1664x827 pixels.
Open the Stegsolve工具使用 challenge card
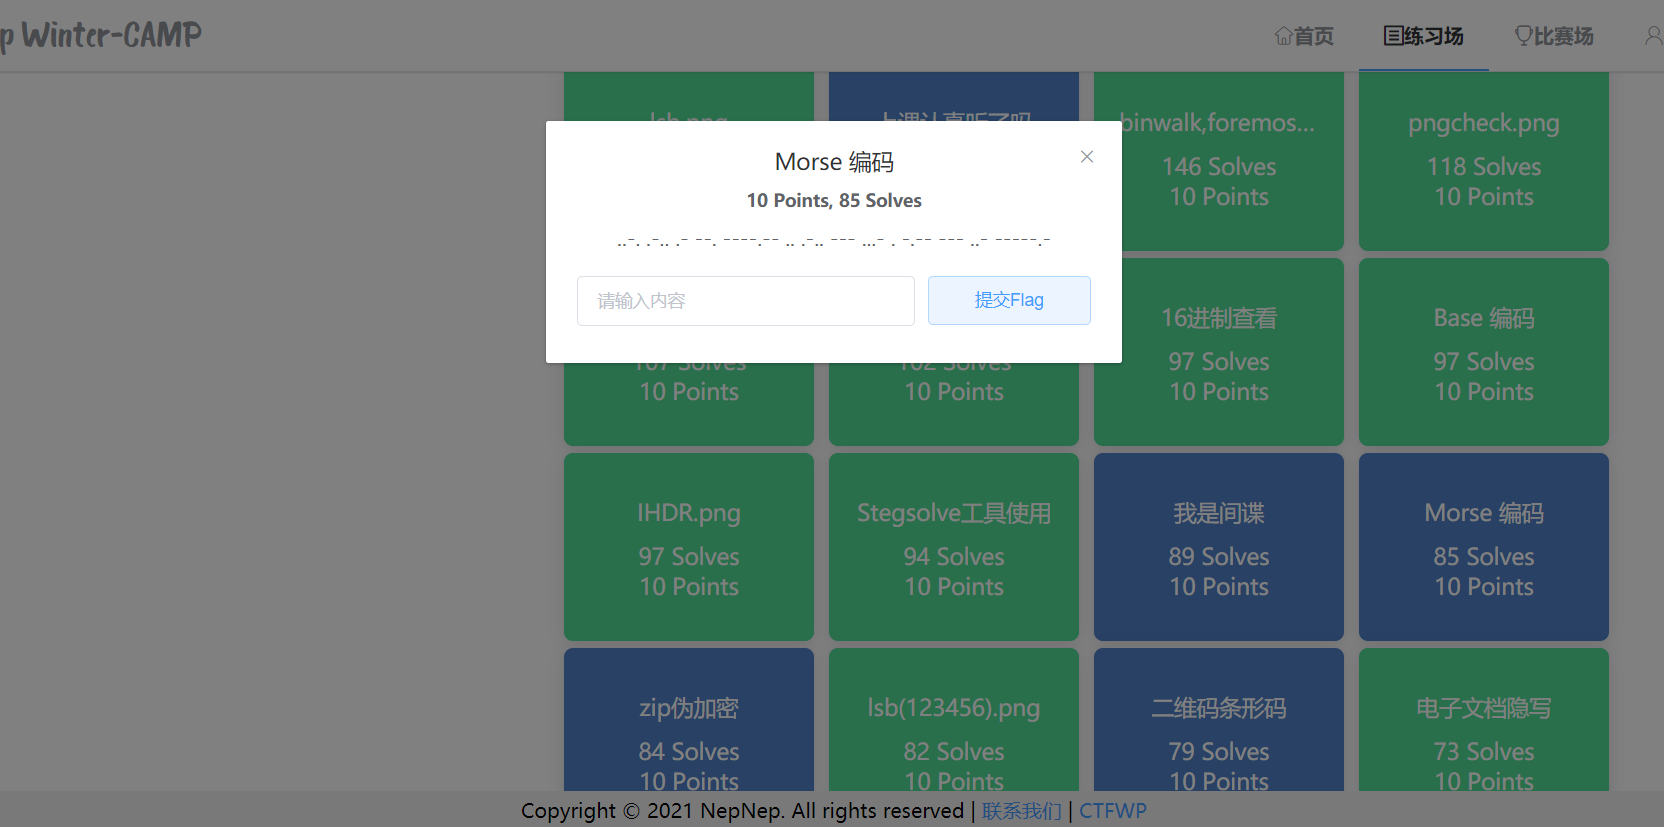953,547
